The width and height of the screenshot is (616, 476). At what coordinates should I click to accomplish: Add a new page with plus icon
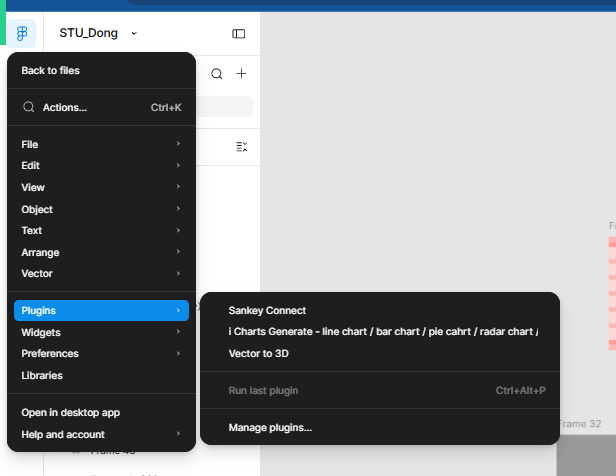pos(241,73)
